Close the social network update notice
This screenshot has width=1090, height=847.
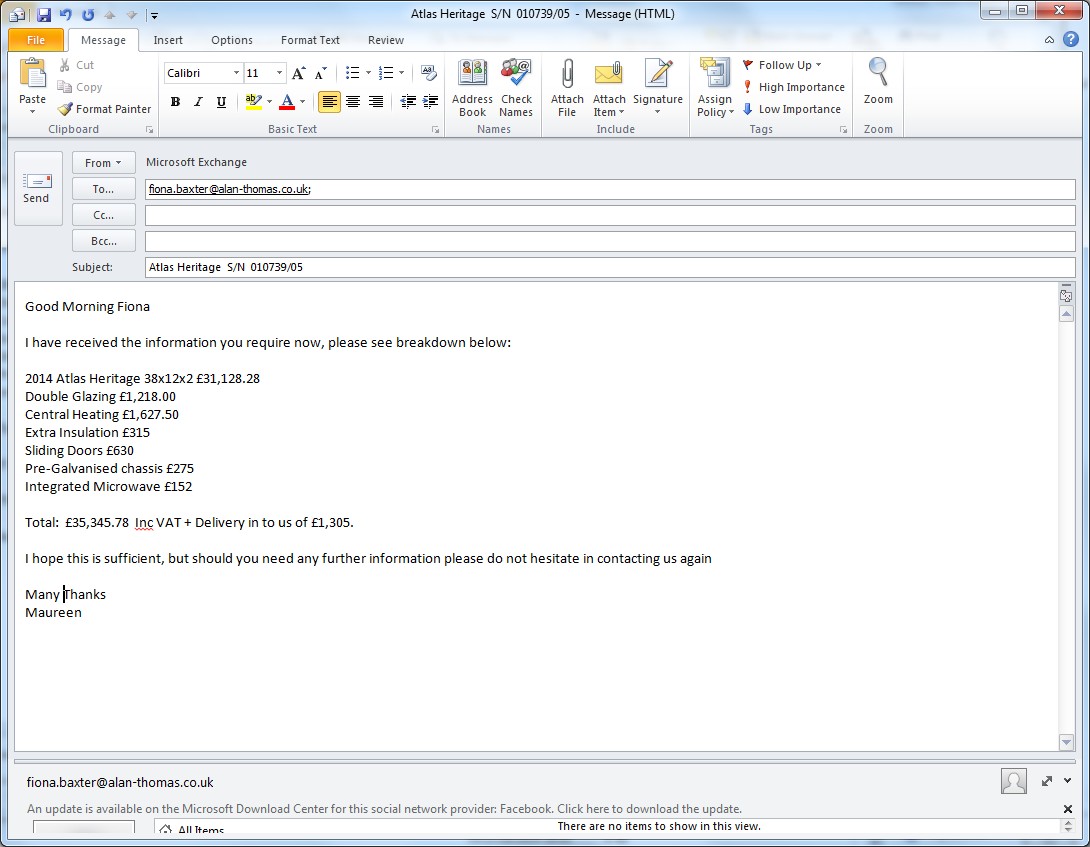(x=1068, y=809)
